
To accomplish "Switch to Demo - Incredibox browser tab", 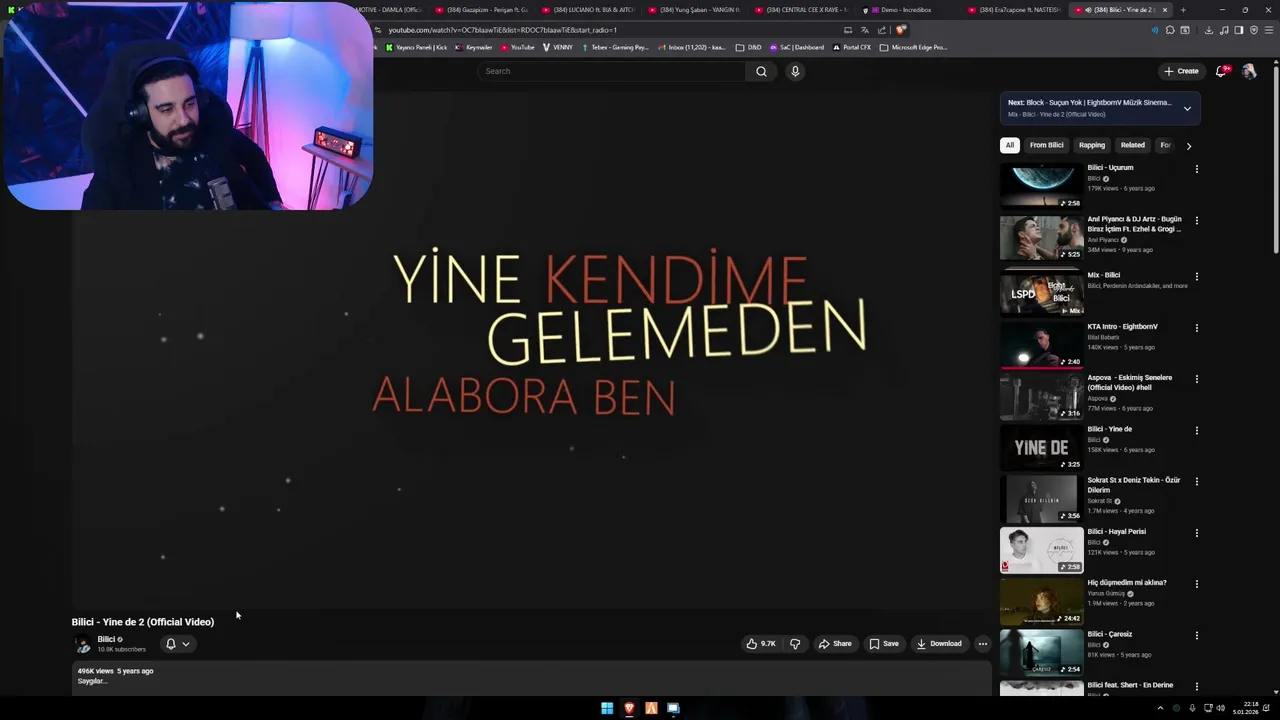I will 905,10.
